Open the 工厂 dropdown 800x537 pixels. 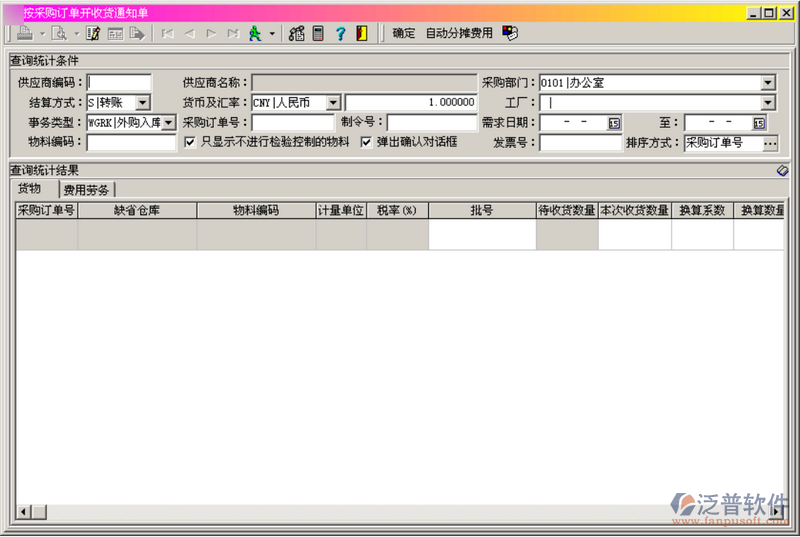[x=768, y=103]
